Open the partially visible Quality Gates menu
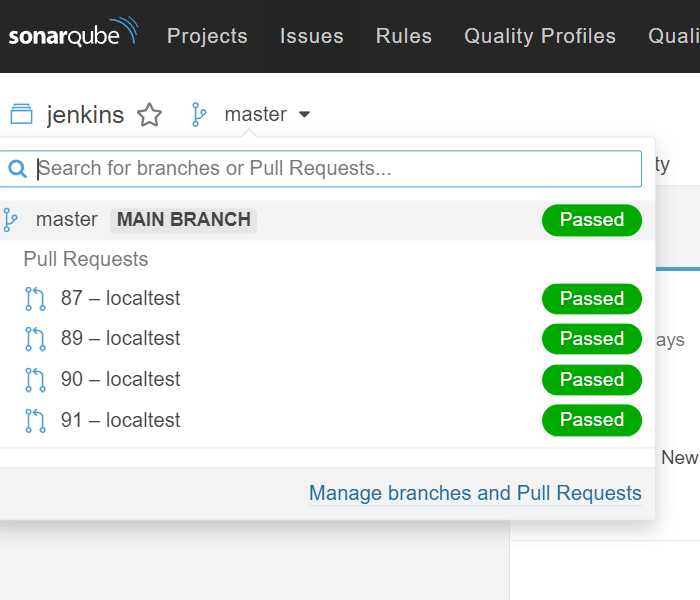700x600 pixels. (674, 36)
